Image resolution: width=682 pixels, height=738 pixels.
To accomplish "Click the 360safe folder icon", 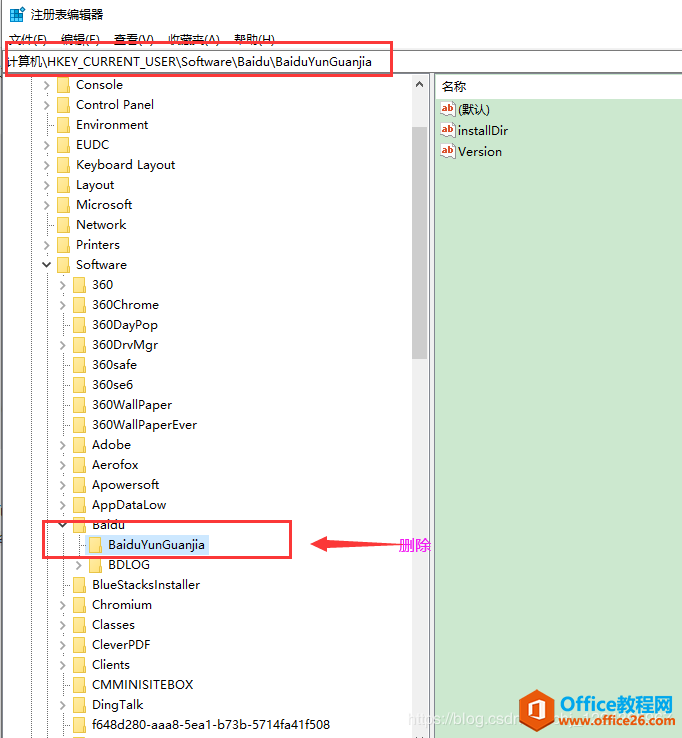I will (80, 365).
